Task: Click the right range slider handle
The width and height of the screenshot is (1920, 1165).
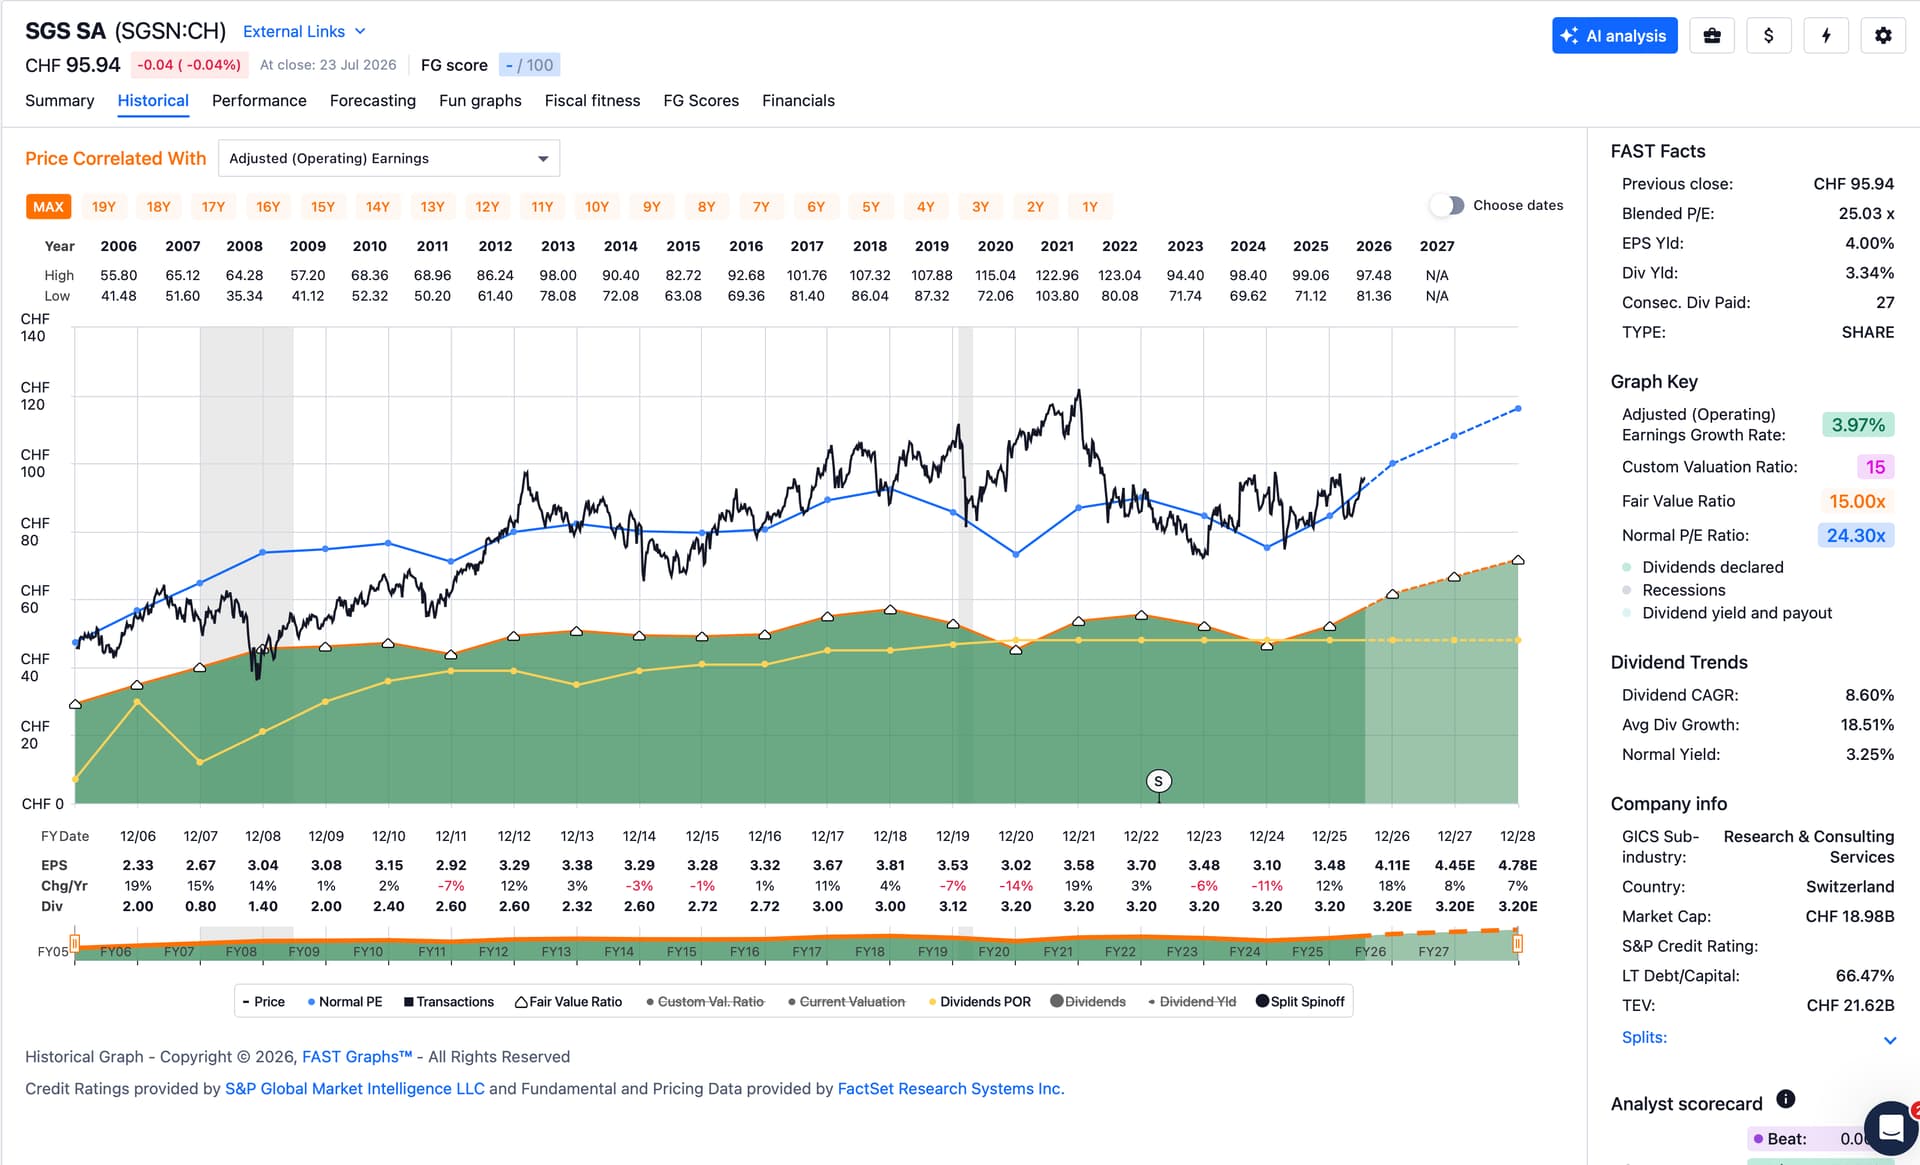Action: 1517,943
